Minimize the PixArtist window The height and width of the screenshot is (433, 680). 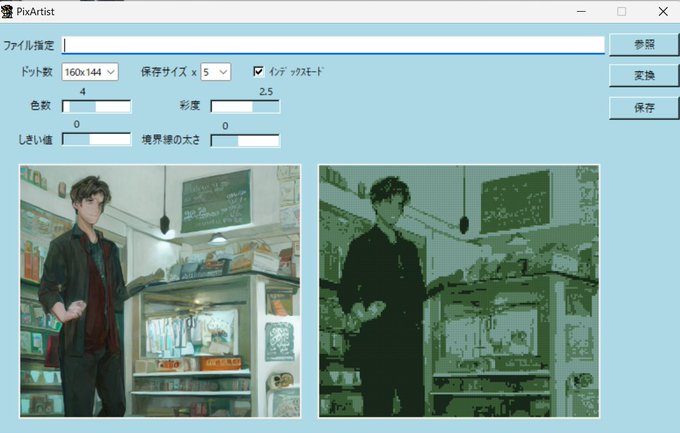pyautogui.click(x=581, y=11)
